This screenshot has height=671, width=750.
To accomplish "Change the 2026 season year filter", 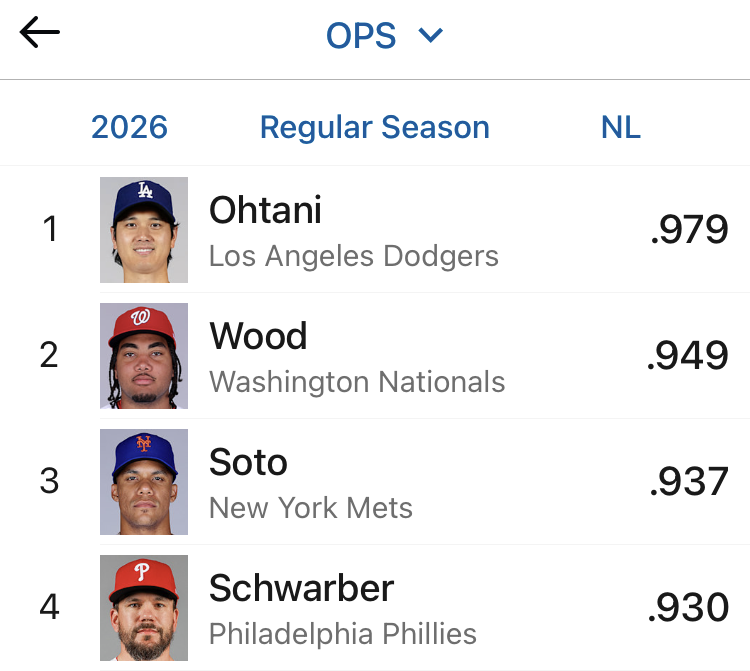I will click(x=129, y=127).
